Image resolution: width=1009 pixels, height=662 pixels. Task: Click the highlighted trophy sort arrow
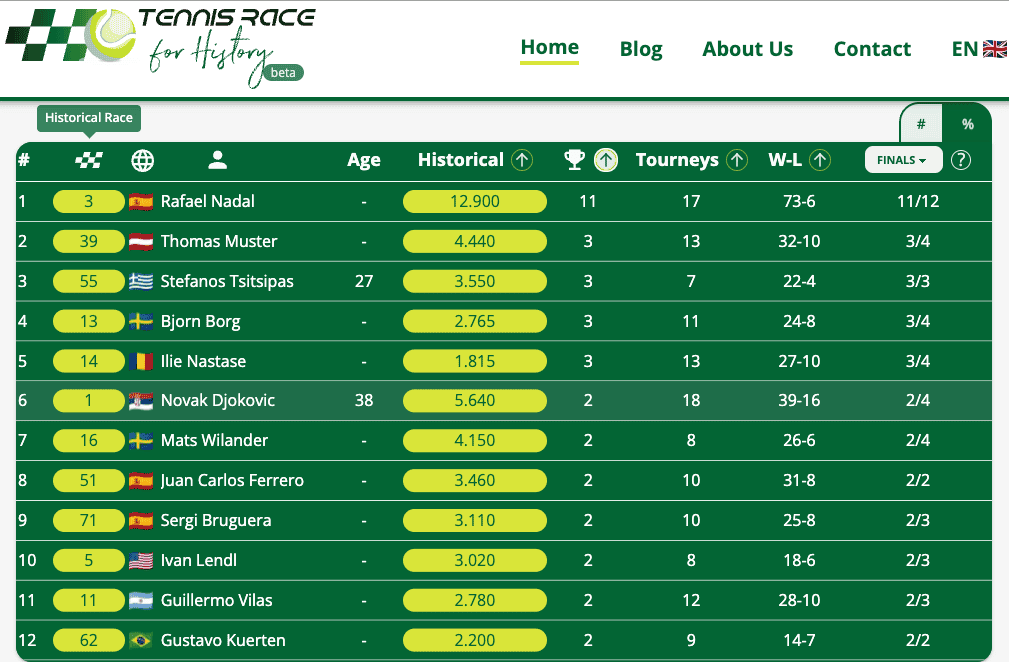point(605,160)
